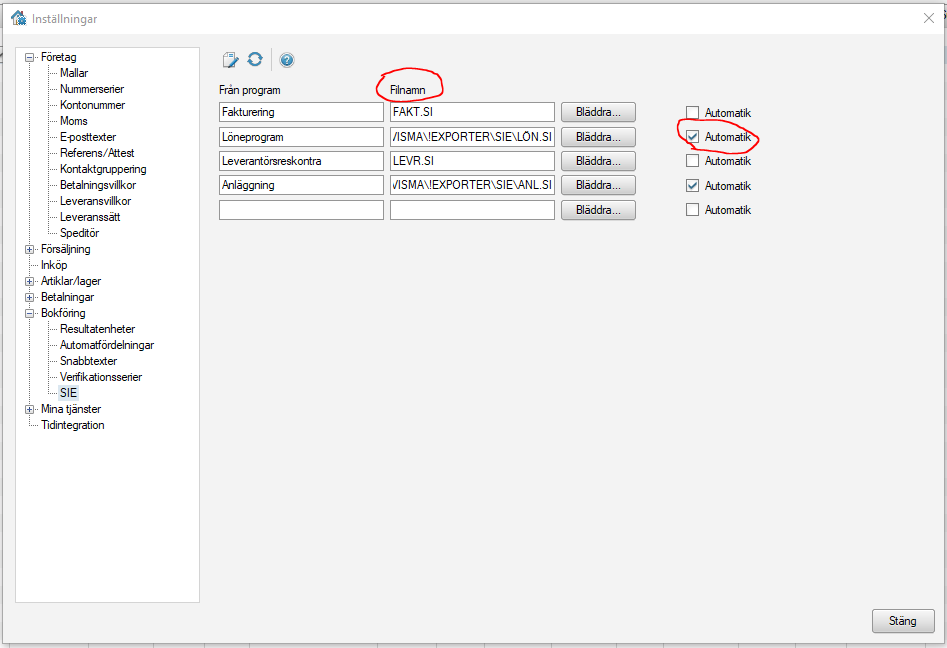Browse file for Anläggning row
The height and width of the screenshot is (648, 947).
pos(598,185)
